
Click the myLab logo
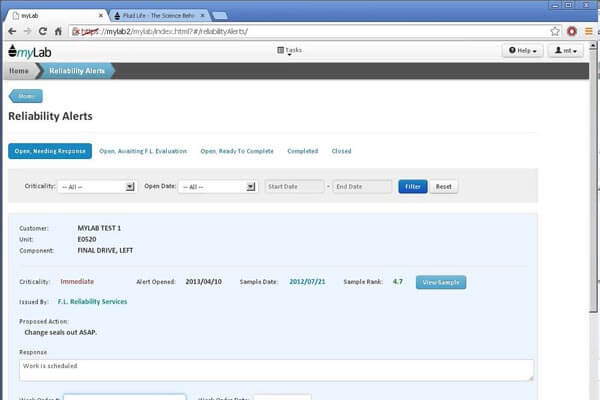pyautogui.click(x=29, y=50)
